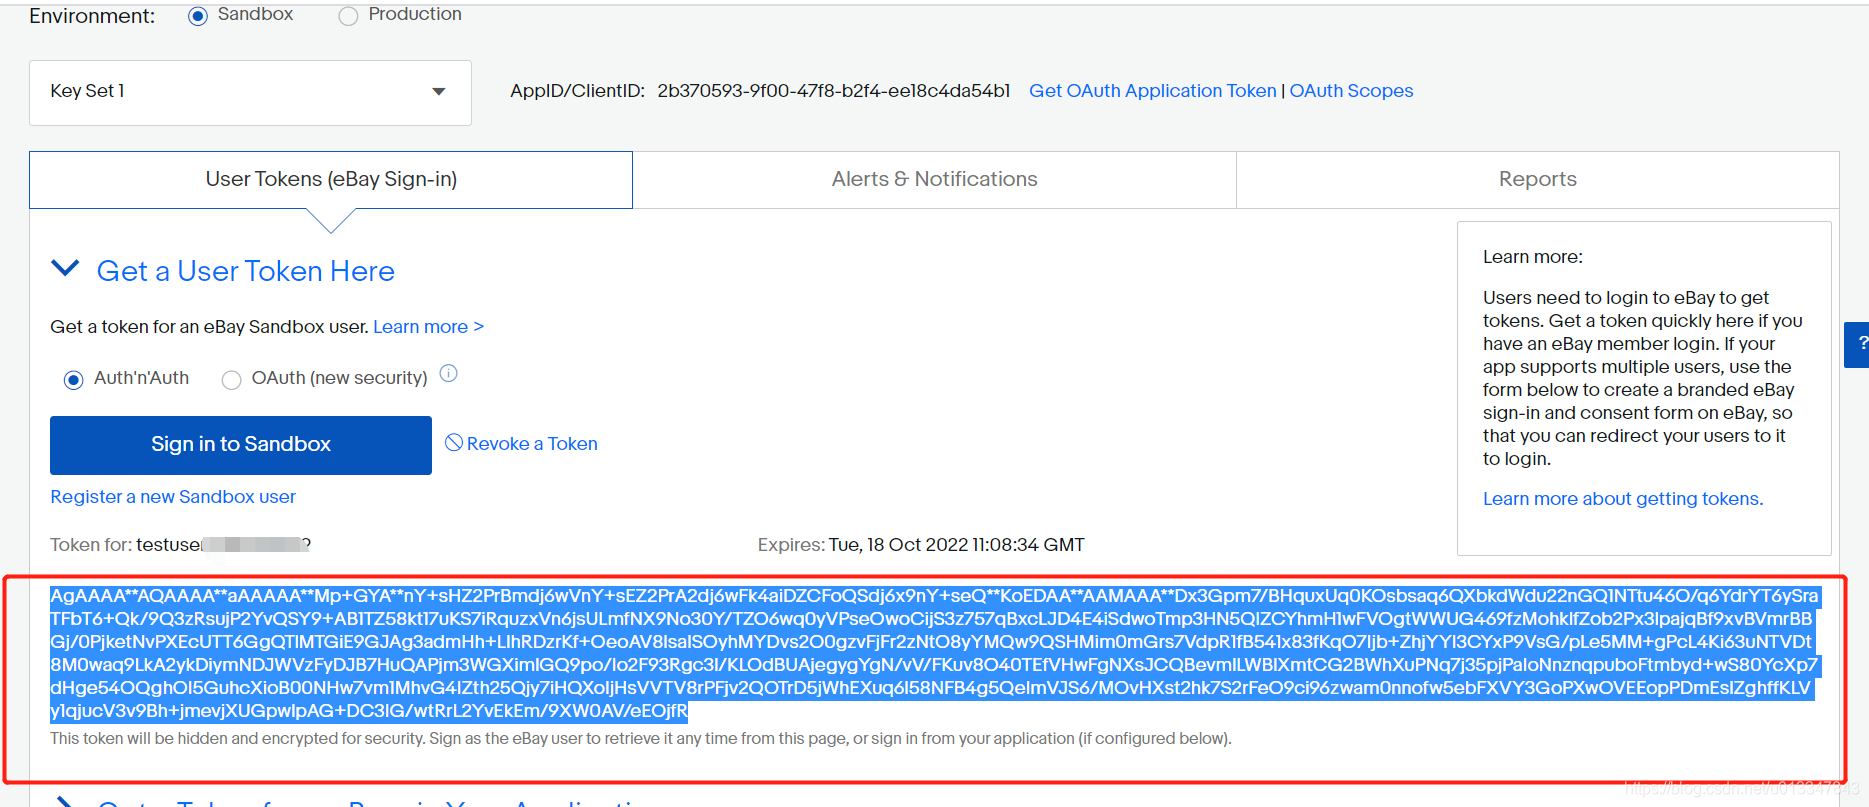1869x807 pixels.
Task: Open Register a new Sandbox user link
Action: pos(173,497)
